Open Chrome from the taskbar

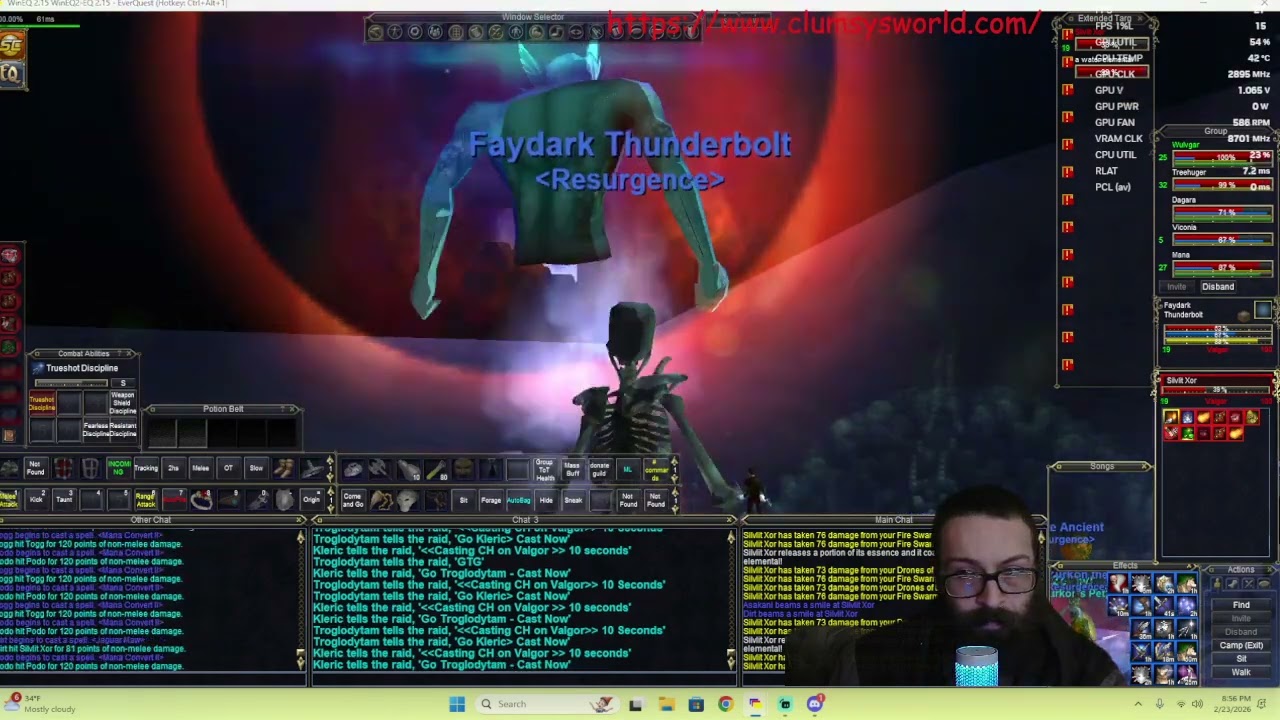coord(726,704)
